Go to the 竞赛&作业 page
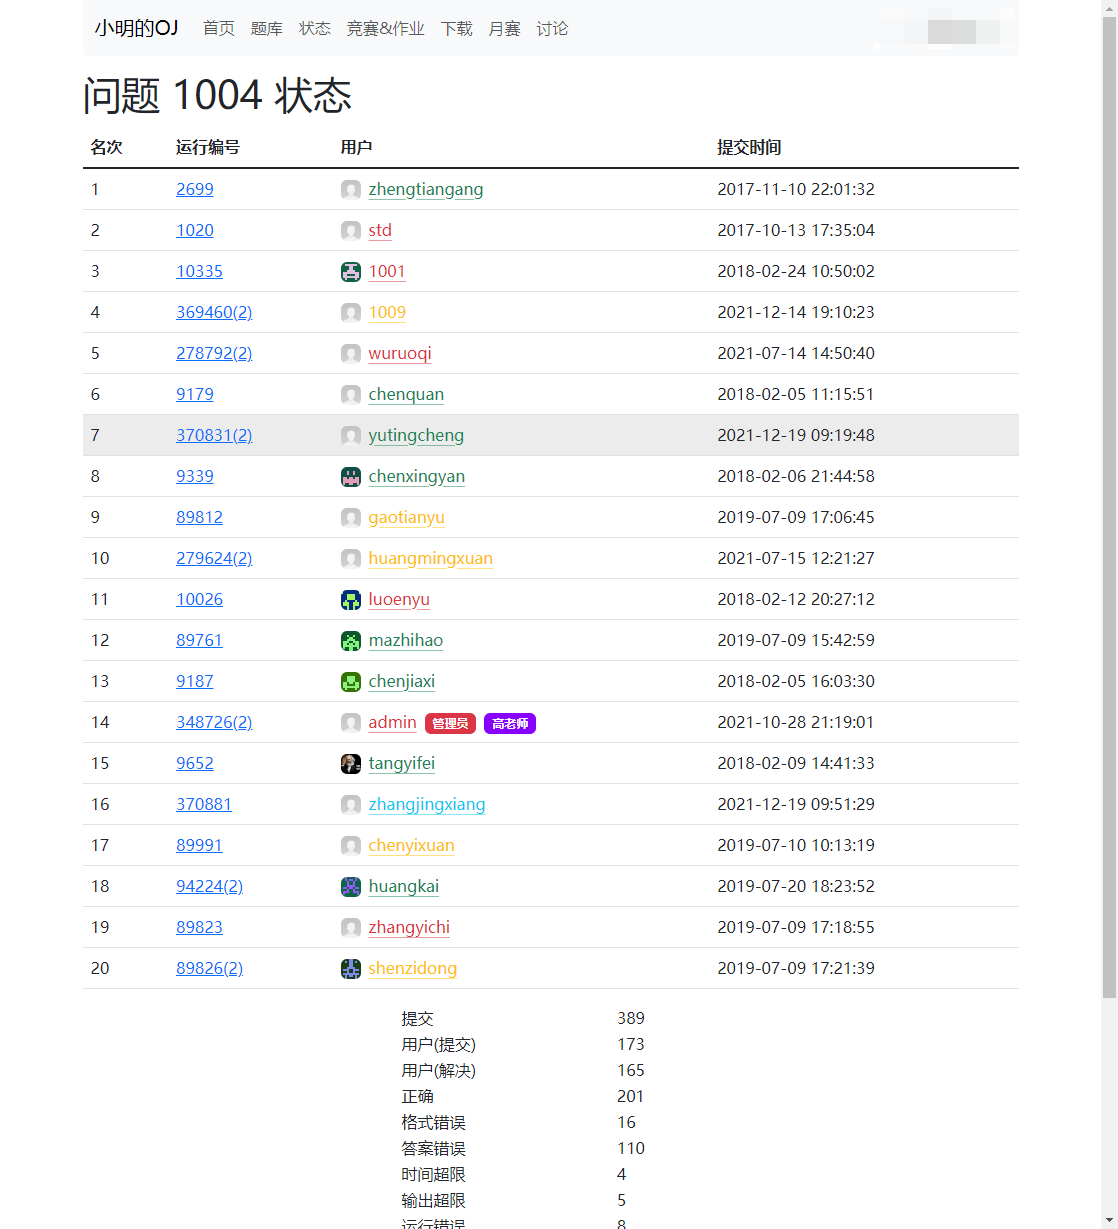Image resolution: width=1118 pixels, height=1229 pixels. [x=385, y=29]
